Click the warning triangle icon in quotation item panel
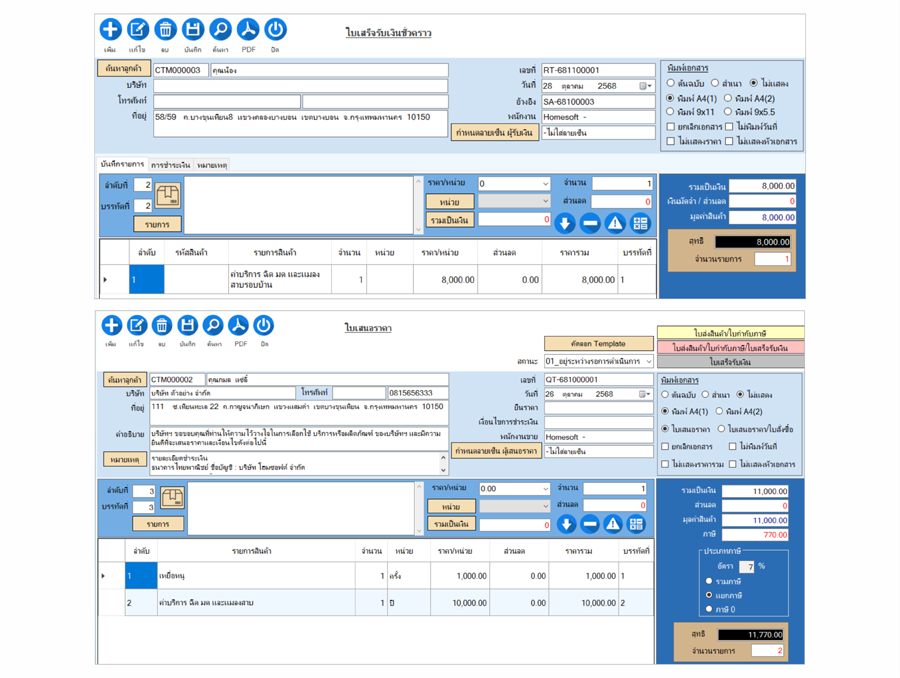Image resolution: width=900 pixels, height=678 pixels. tap(613, 524)
